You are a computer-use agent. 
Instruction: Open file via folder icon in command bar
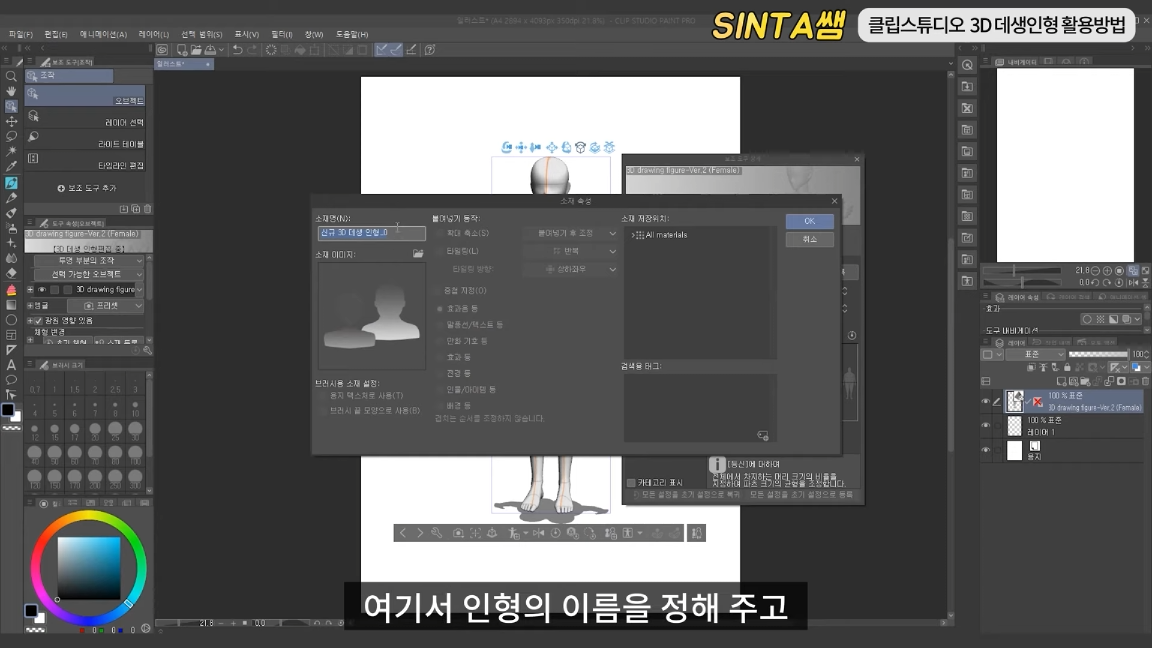196,50
